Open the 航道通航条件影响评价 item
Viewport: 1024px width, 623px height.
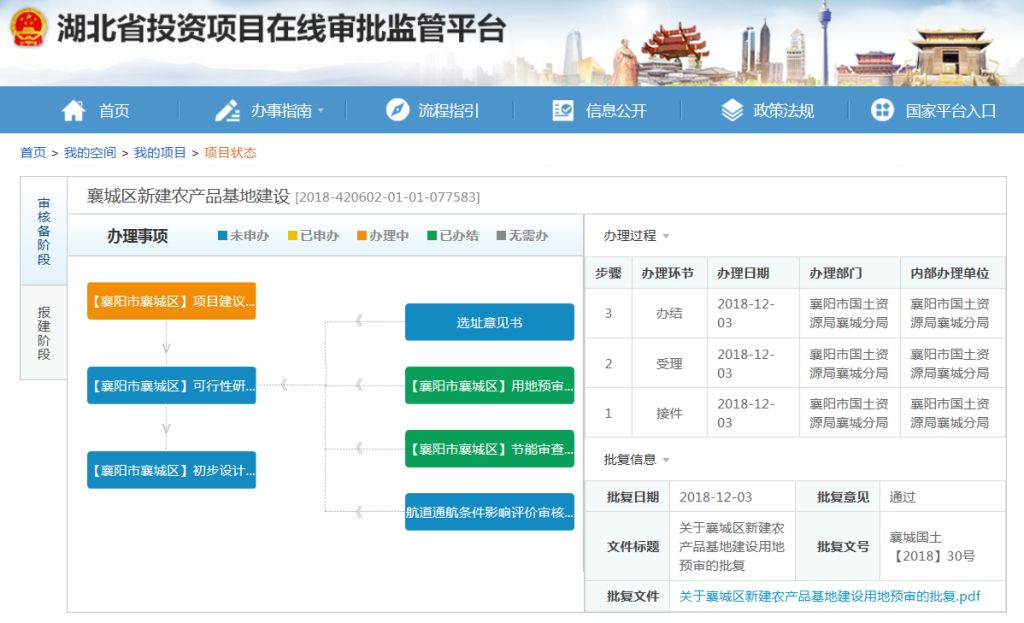point(489,512)
